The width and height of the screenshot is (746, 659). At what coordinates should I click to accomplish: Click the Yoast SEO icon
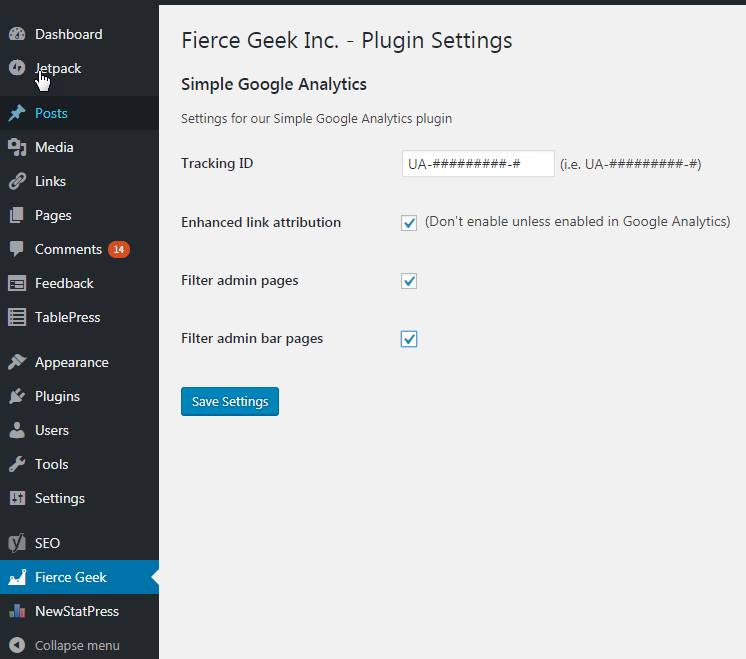(17, 543)
